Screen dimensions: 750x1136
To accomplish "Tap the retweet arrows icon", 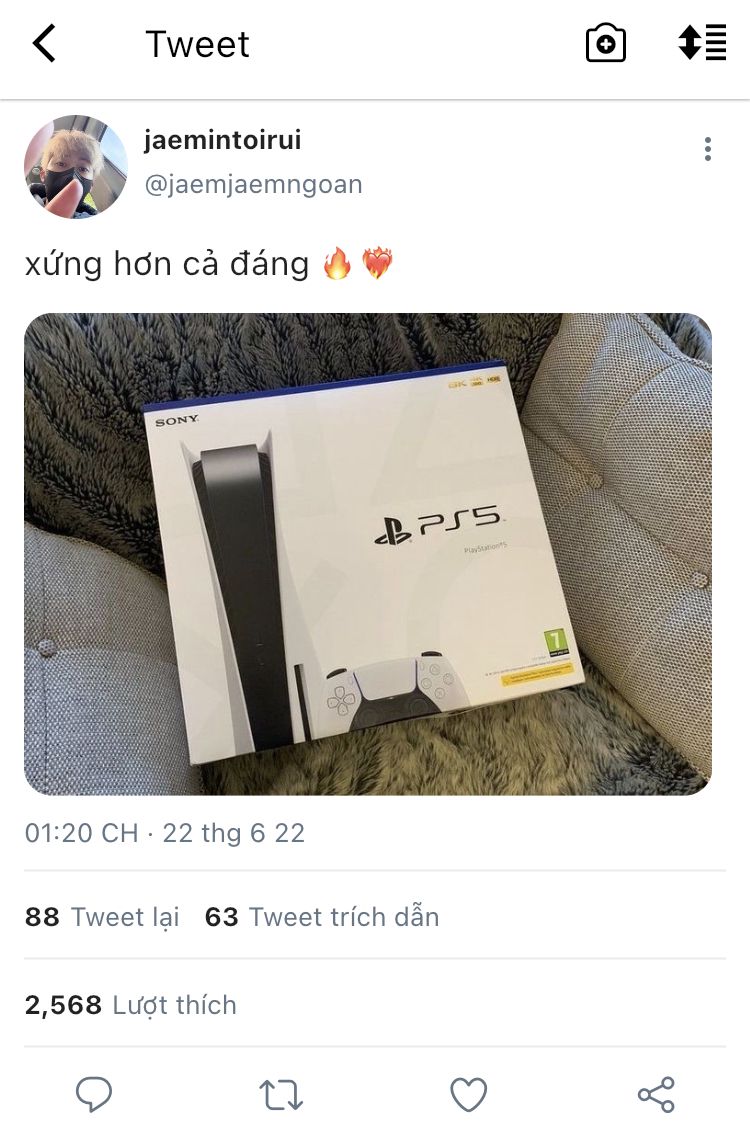I will (281, 1095).
